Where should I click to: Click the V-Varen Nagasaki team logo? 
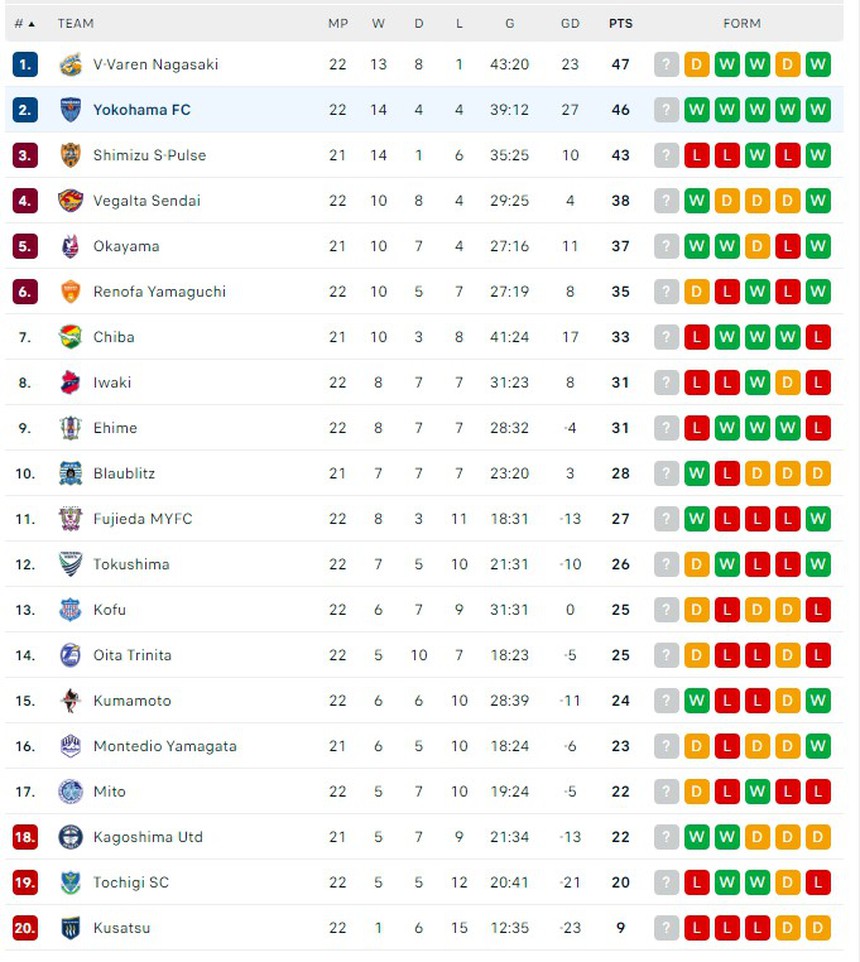pyautogui.click(x=70, y=65)
